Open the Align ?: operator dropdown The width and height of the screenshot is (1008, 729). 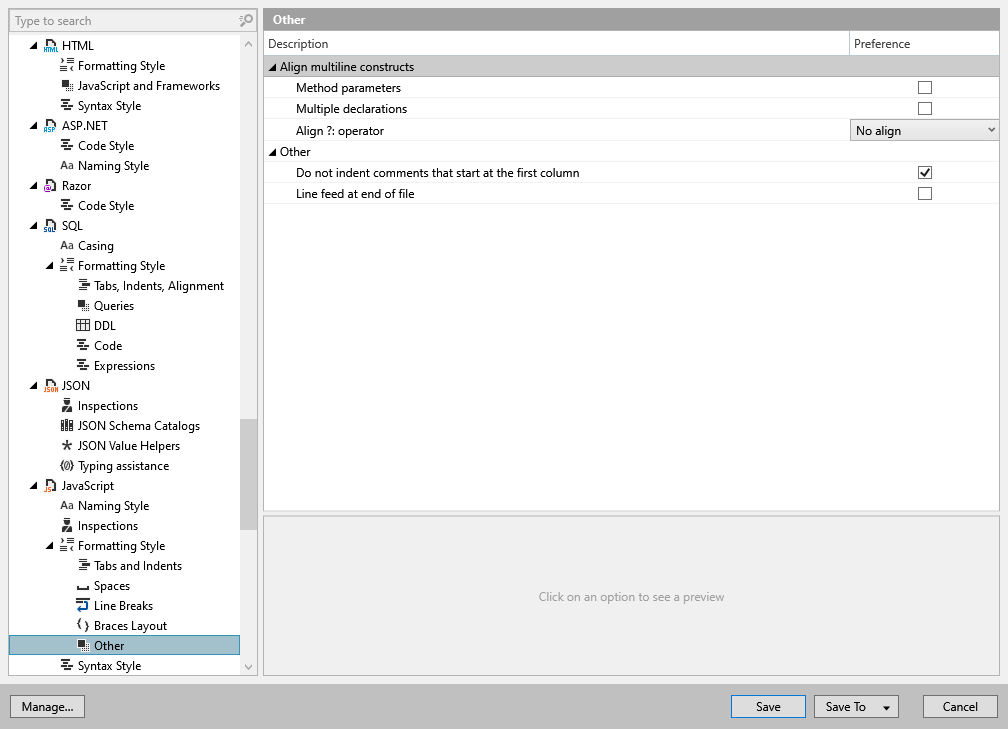coord(924,131)
